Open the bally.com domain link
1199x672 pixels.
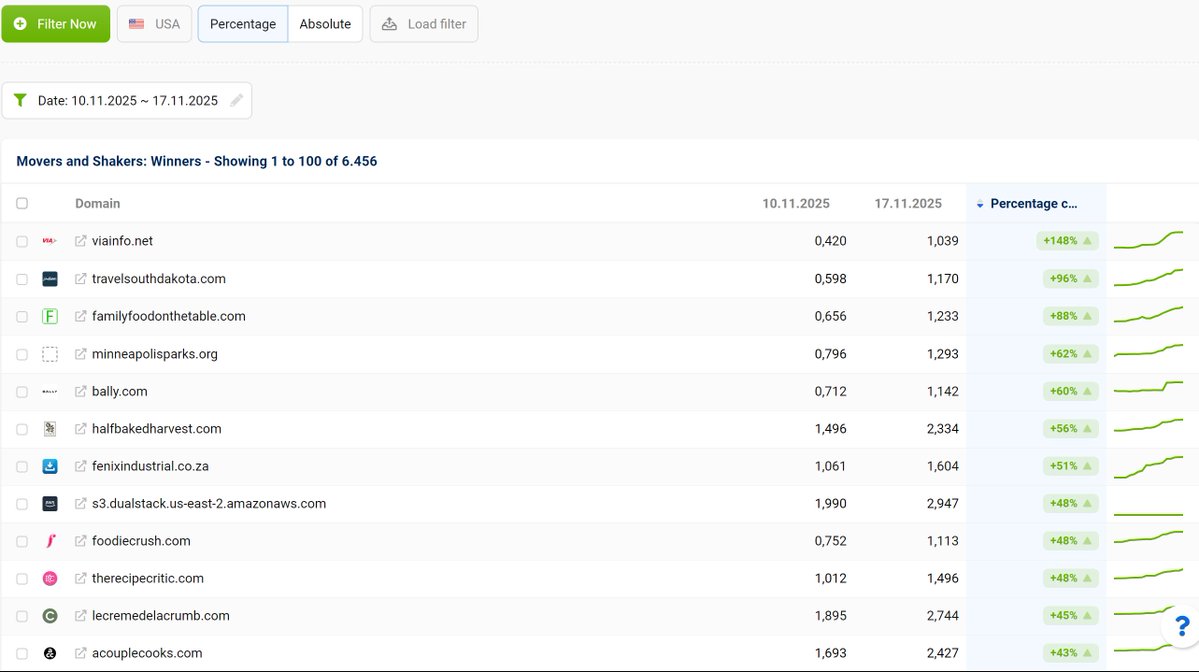click(119, 391)
